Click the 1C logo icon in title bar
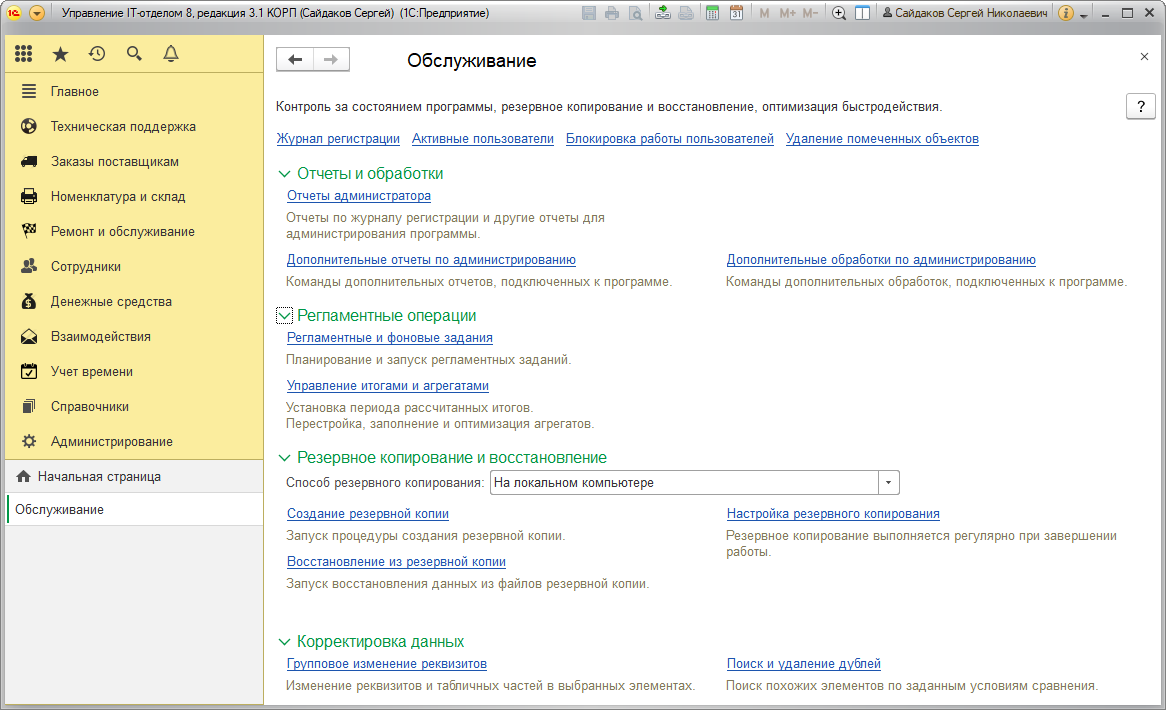Viewport: 1166px width, 710px height. click(x=13, y=13)
